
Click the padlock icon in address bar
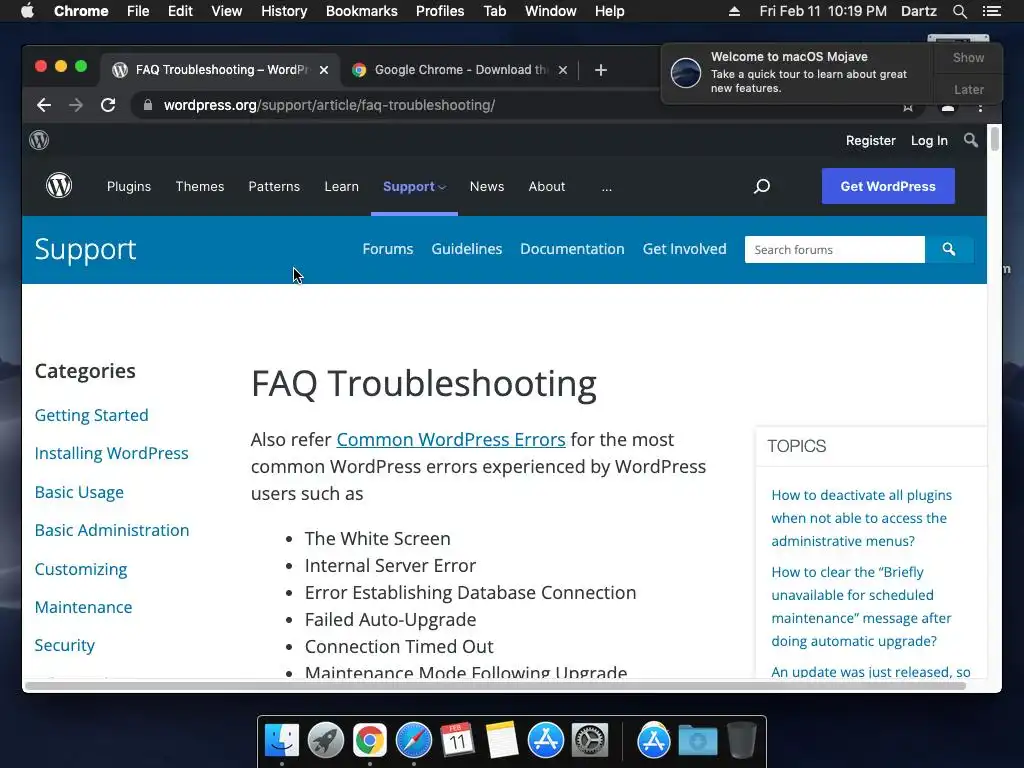tap(148, 105)
